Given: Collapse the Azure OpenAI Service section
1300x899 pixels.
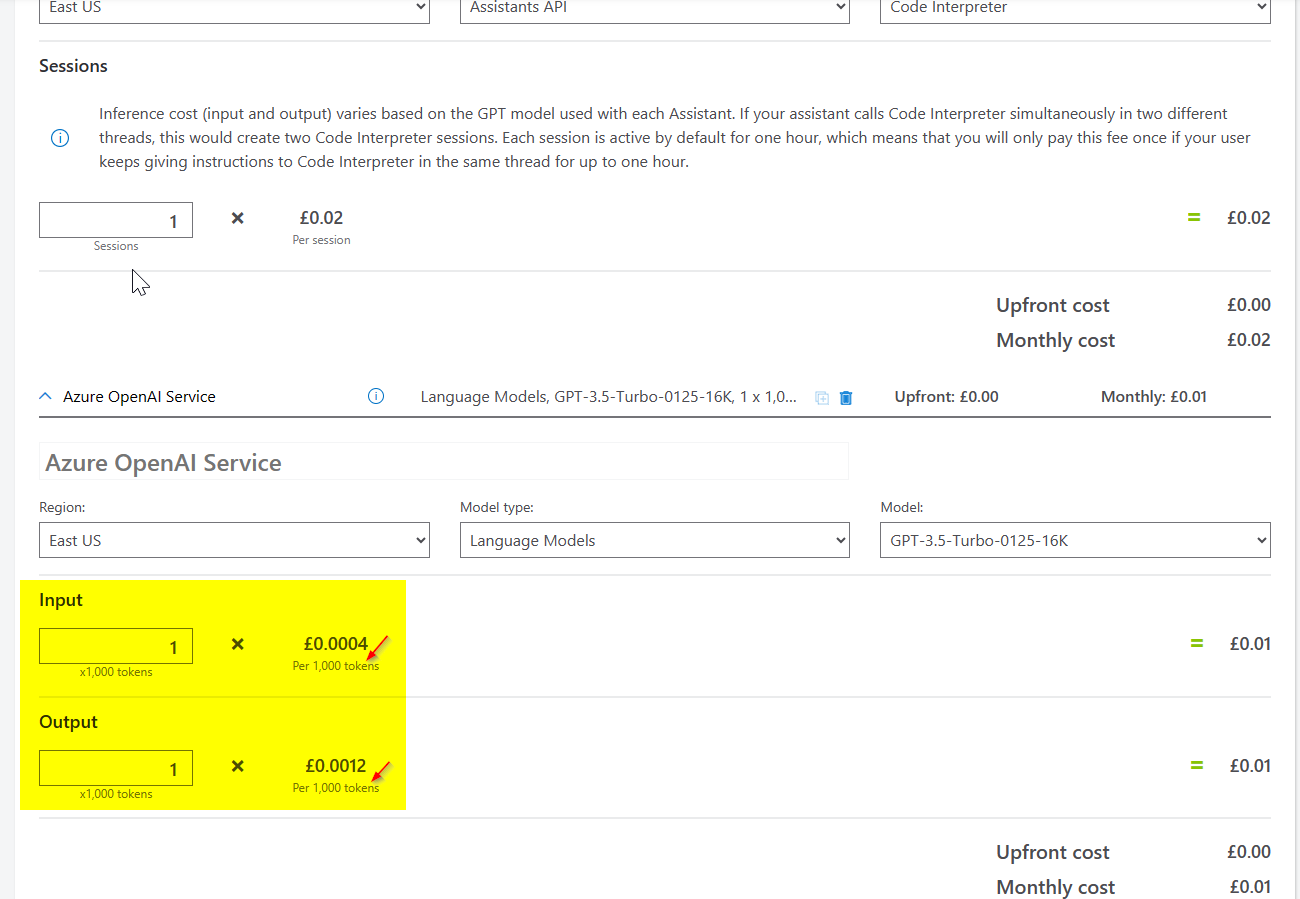Looking at the screenshot, I should [45, 396].
